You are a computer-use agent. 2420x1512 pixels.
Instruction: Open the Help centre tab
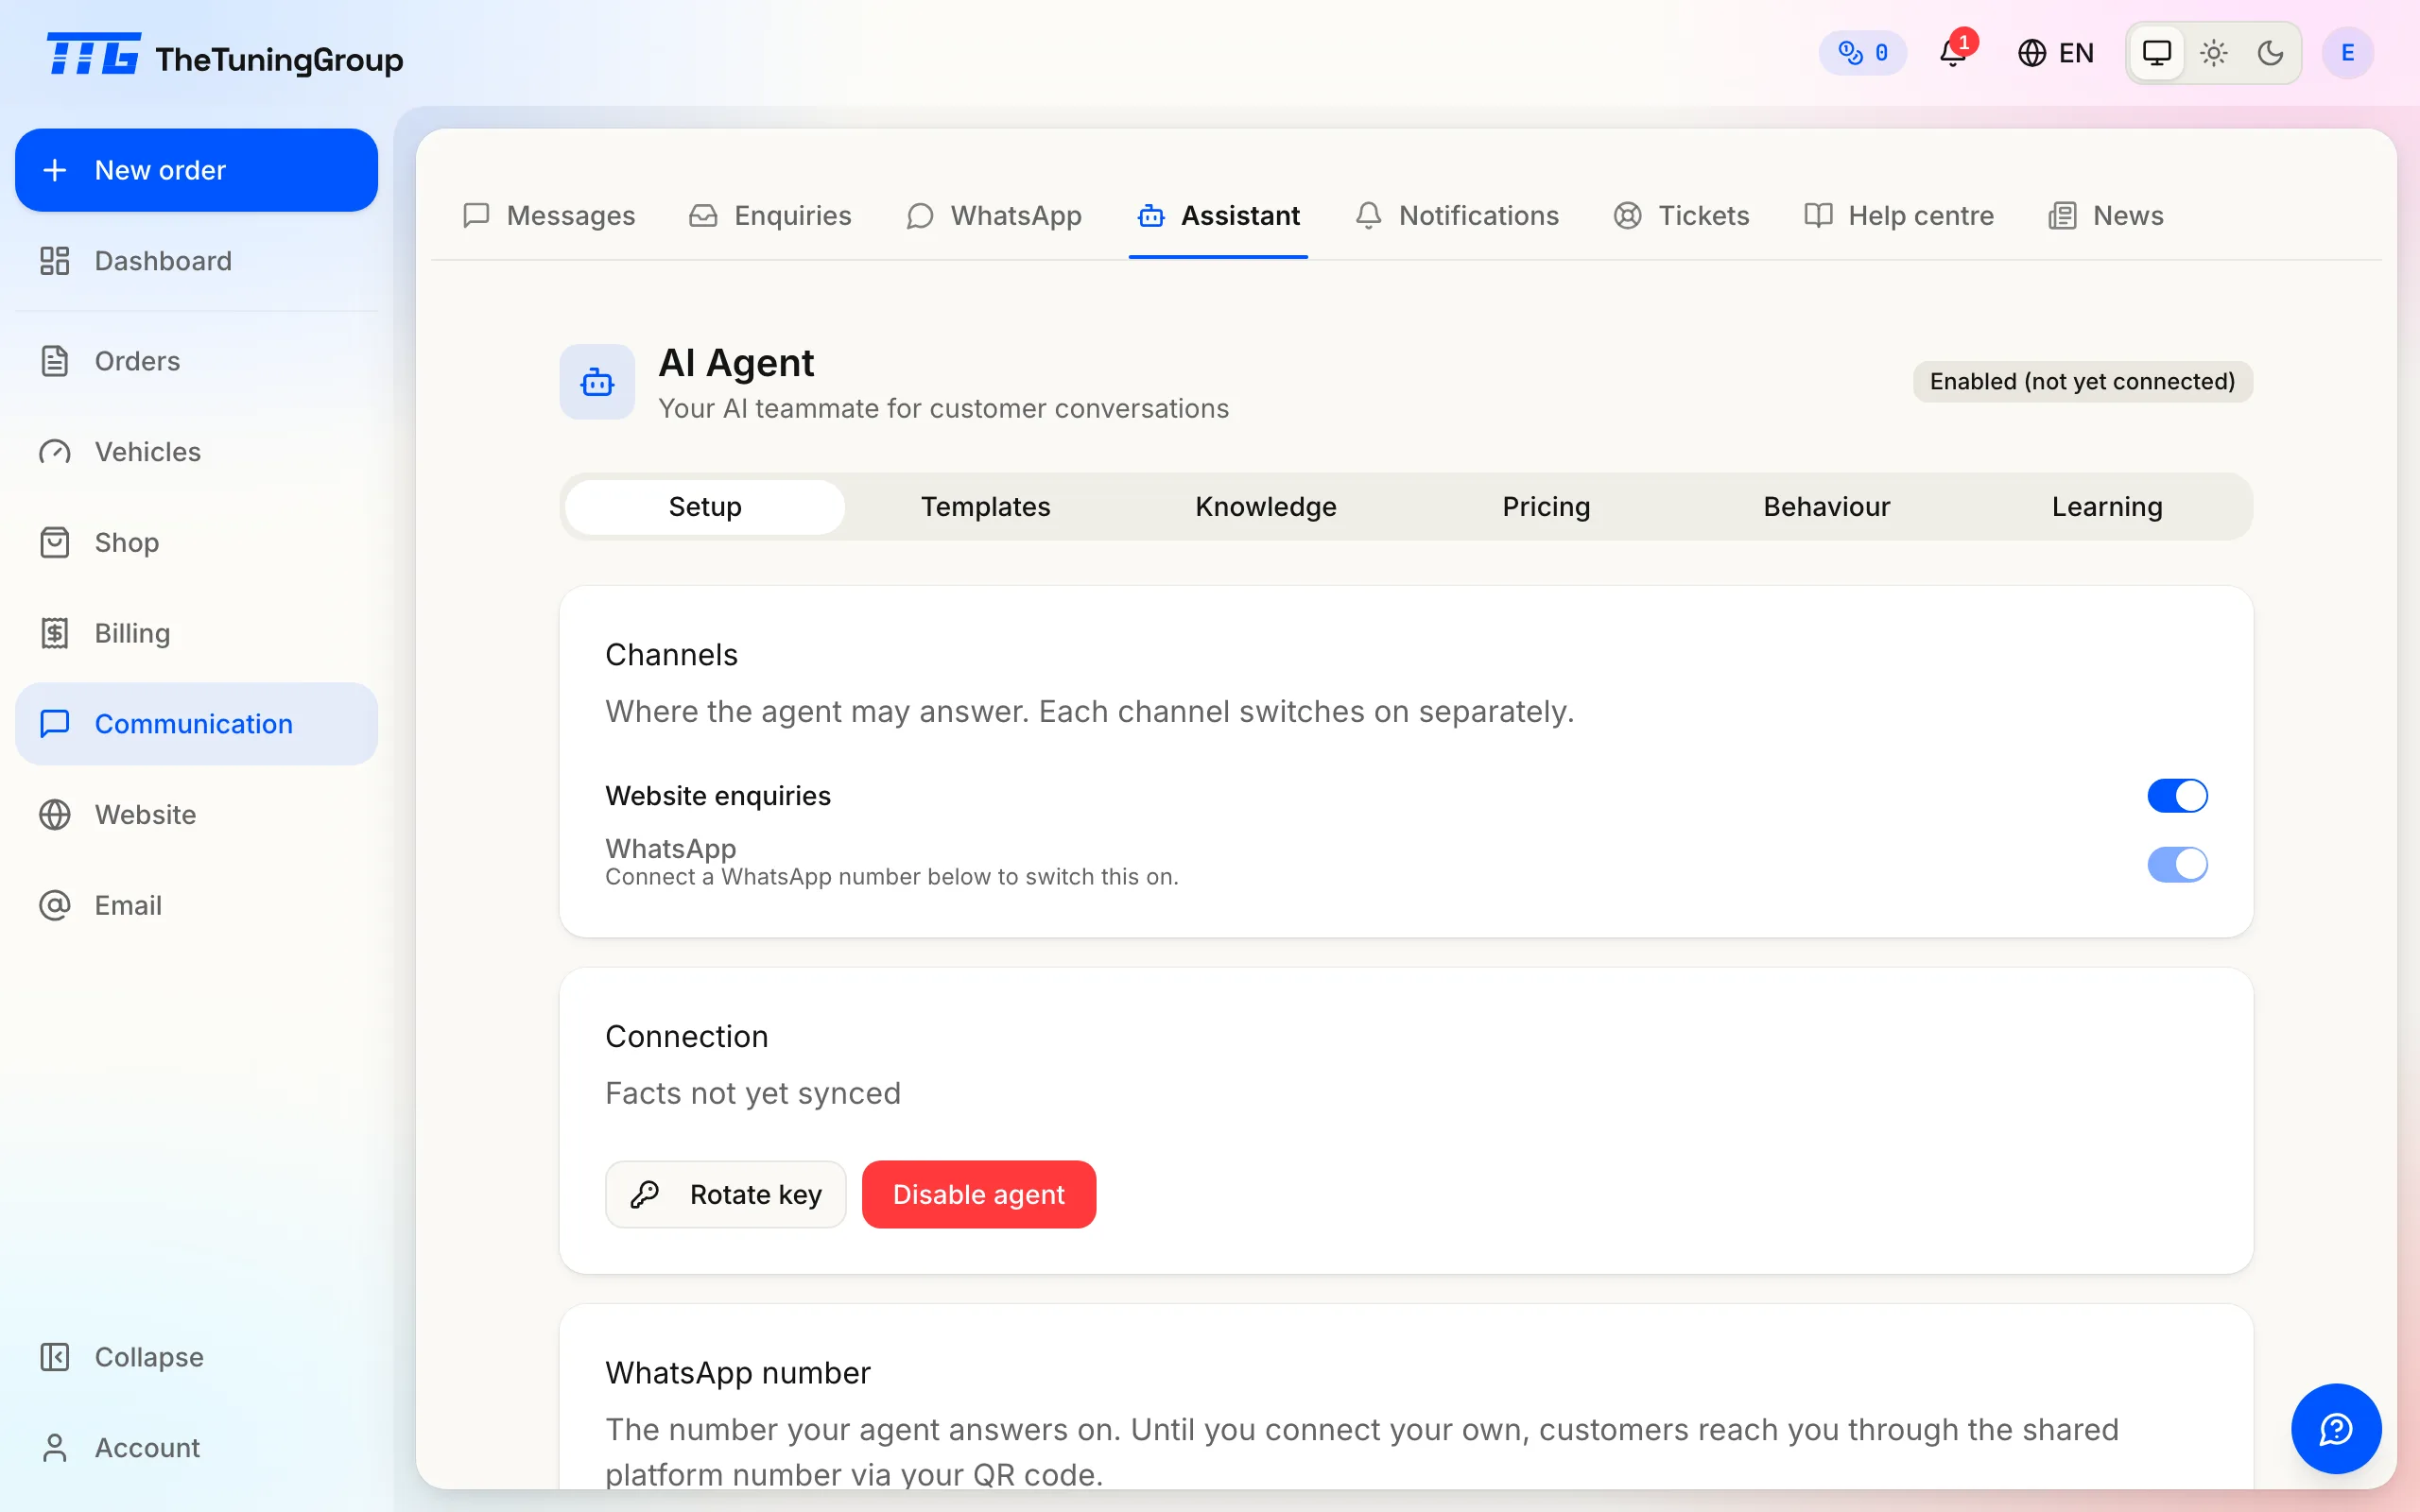point(1899,215)
